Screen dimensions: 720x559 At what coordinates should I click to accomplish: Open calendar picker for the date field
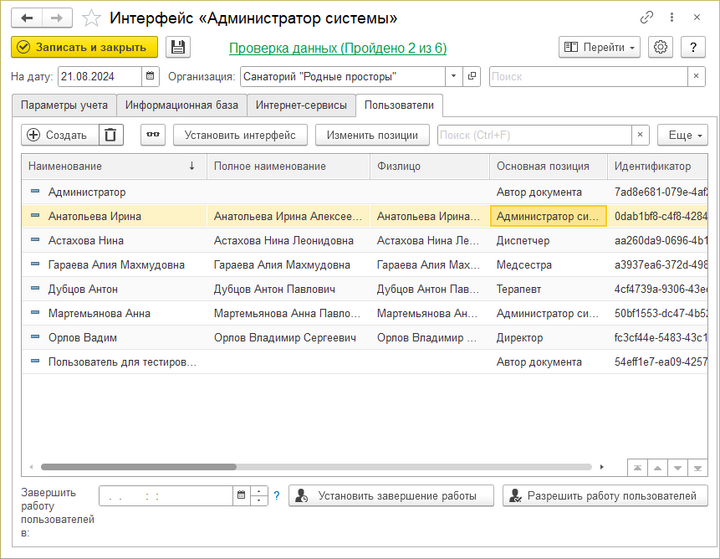click(x=150, y=76)
